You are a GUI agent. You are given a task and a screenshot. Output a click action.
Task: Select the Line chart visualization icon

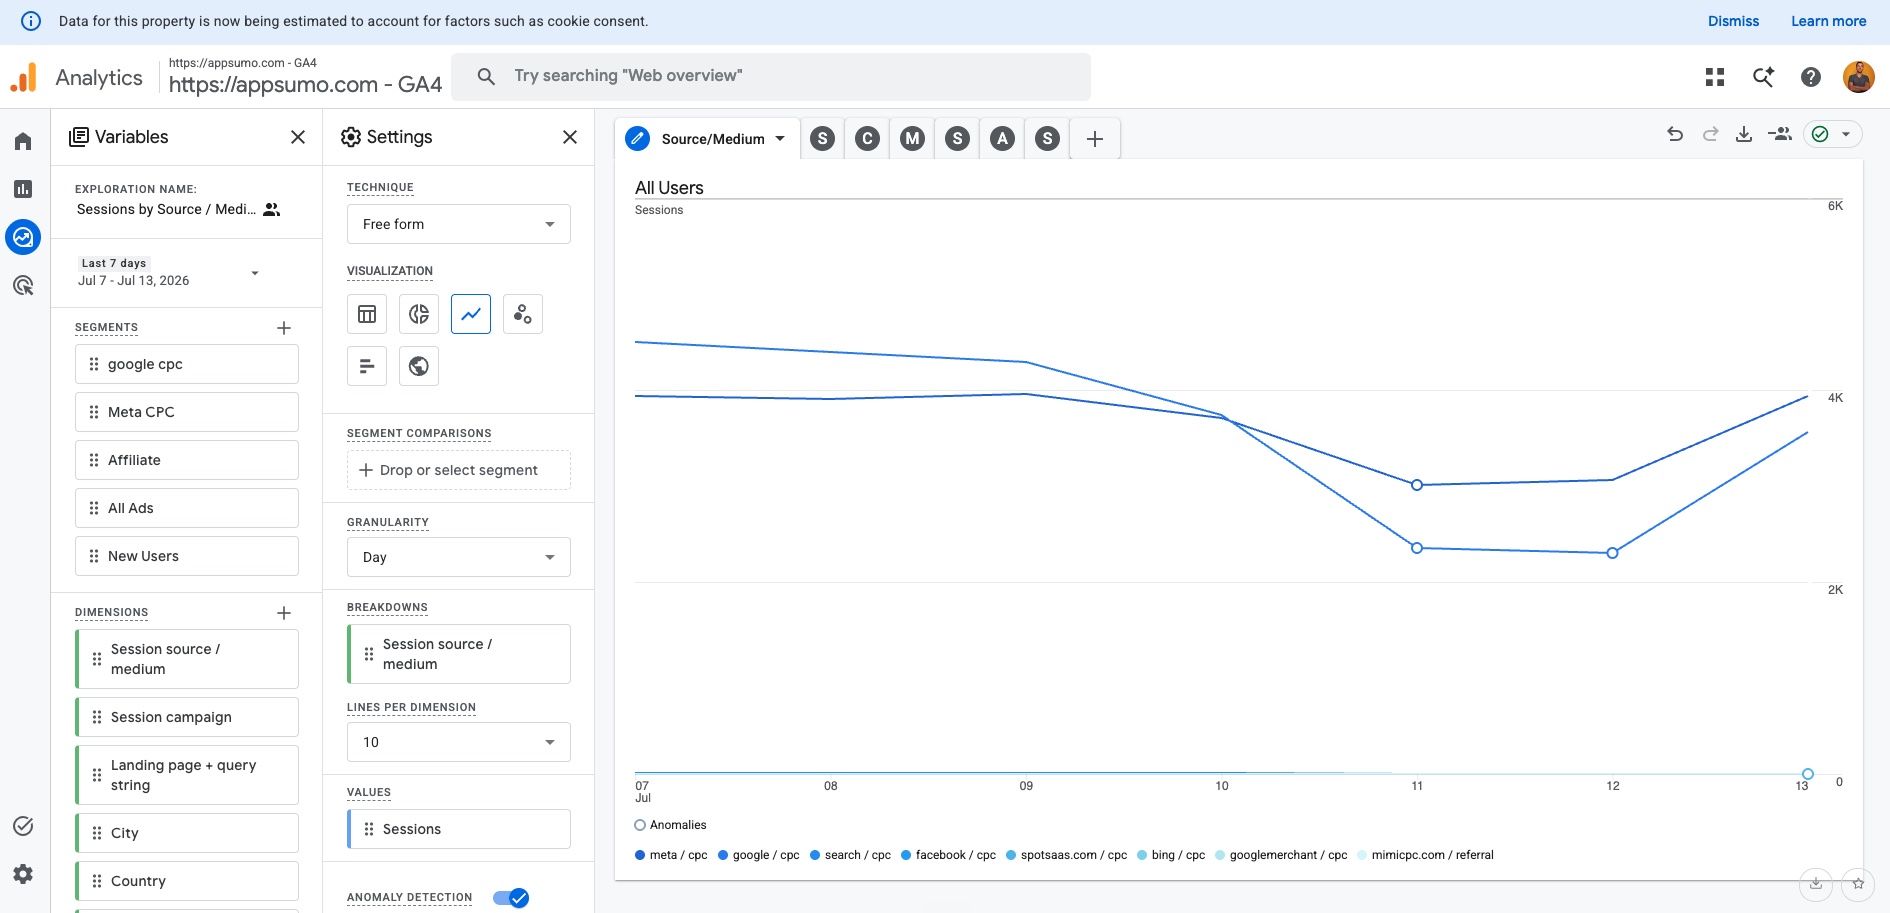tap(471, 314)
